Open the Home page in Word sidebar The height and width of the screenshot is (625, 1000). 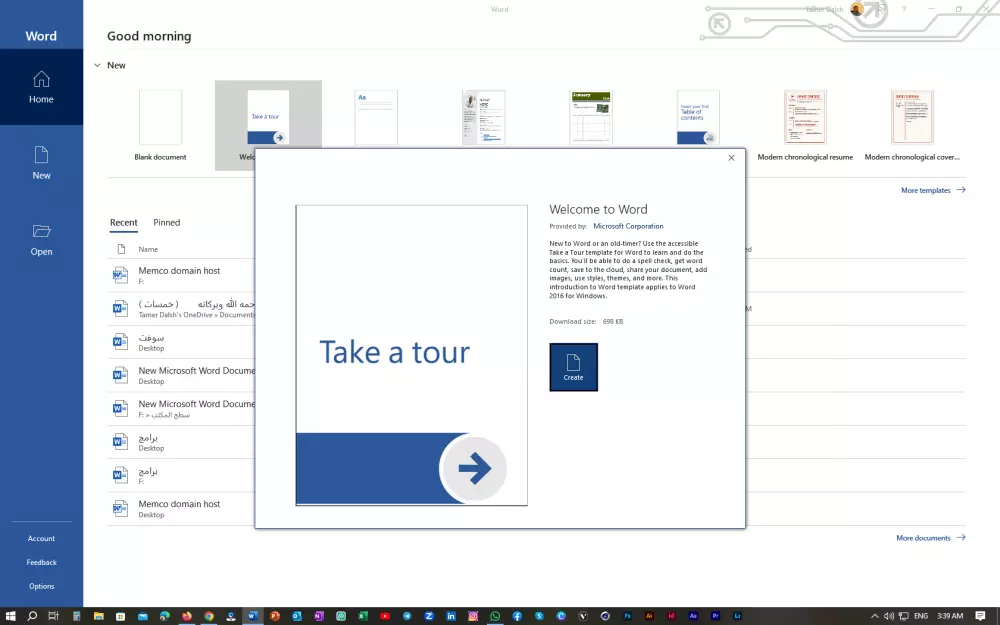pos(41,87)
